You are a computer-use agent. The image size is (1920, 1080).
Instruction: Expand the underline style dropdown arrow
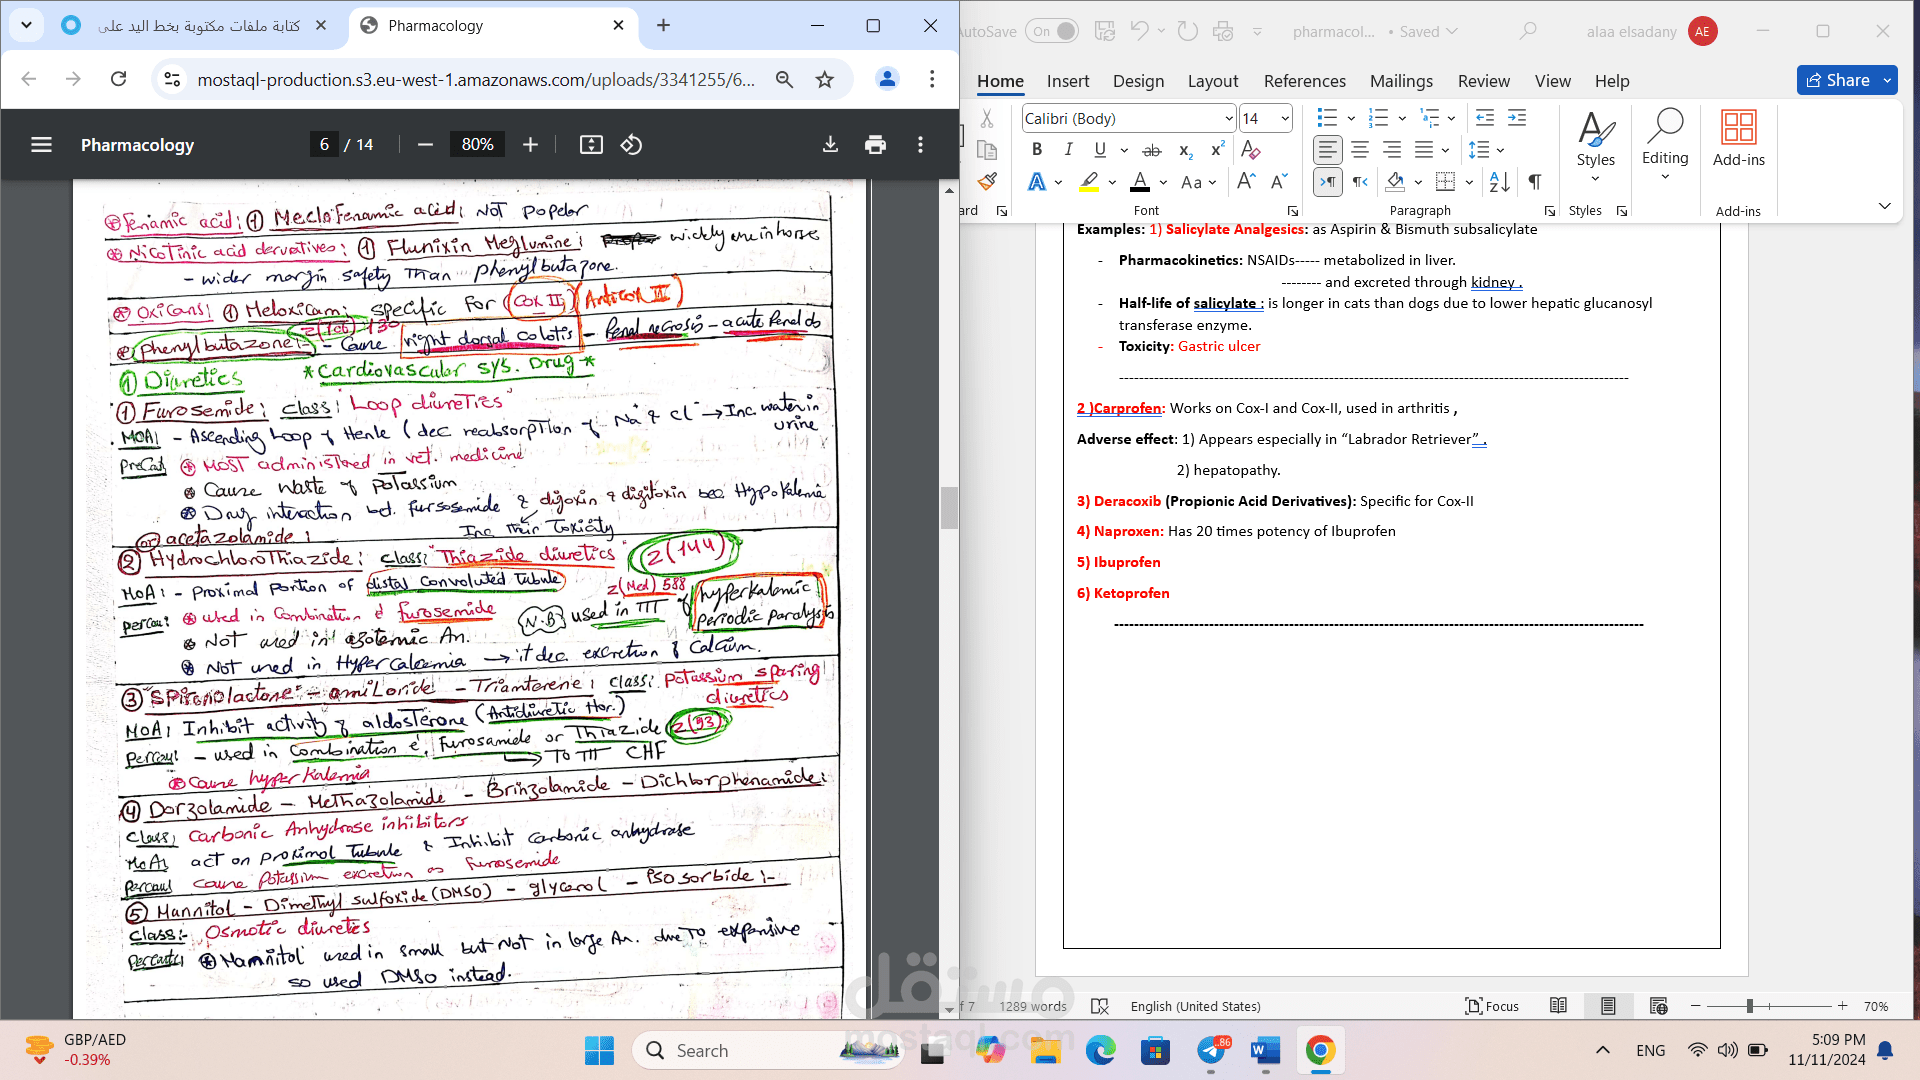pyautogui.click(x=1124, y=150)
